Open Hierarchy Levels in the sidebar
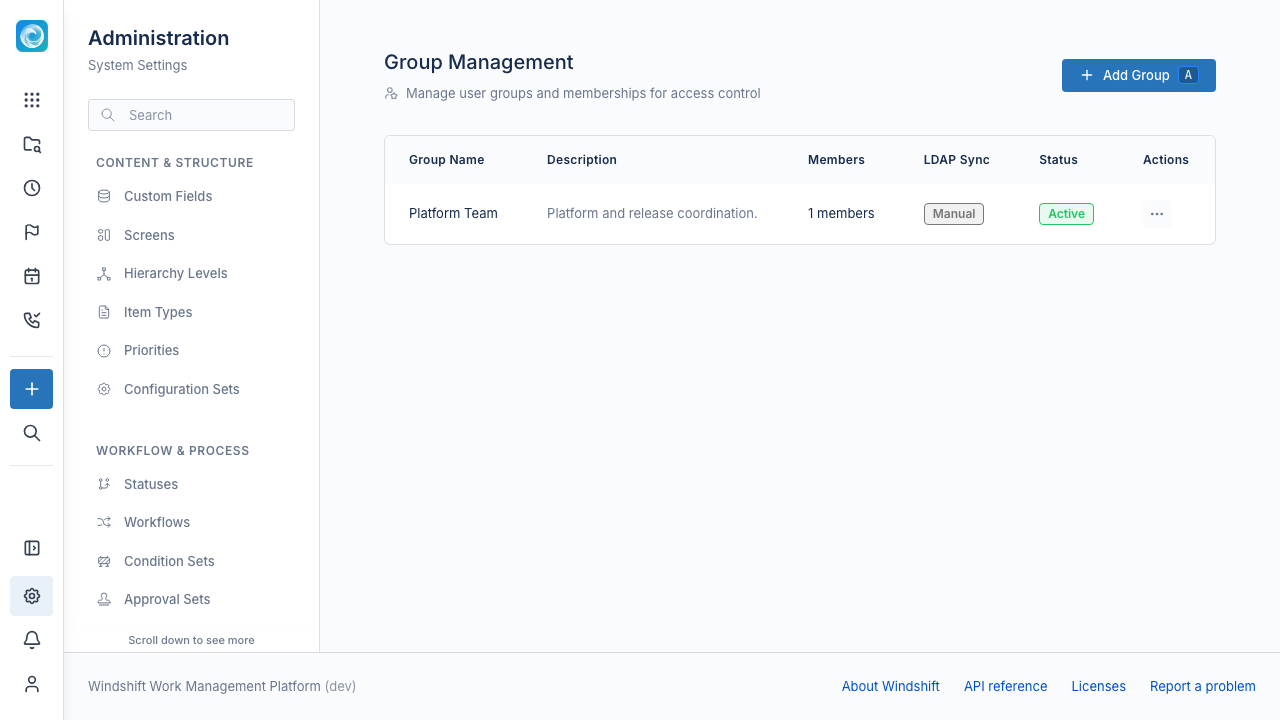This screenshot has height=720, width=1280. click(x=191, y=273)
